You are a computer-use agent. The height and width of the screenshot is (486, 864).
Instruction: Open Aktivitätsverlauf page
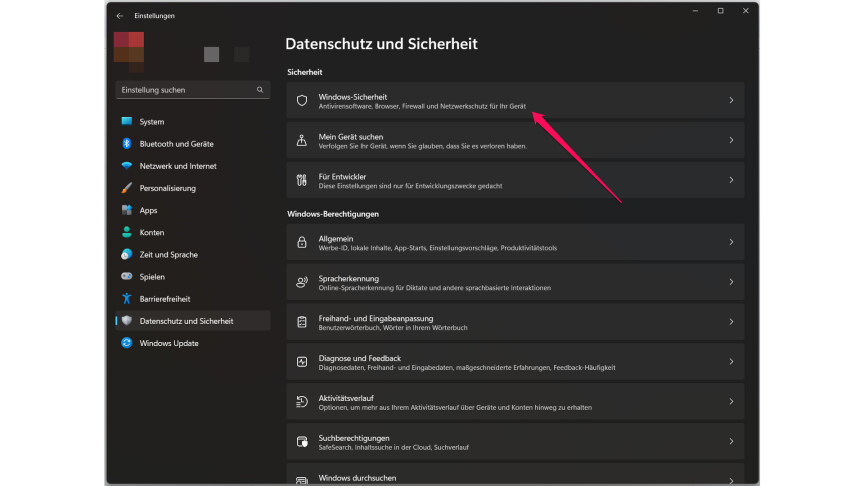[515, 402]
